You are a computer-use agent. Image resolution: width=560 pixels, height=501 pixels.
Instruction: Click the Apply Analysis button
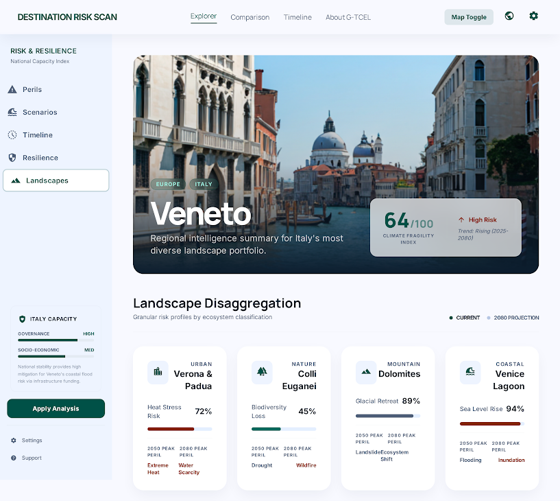[56, 409]
